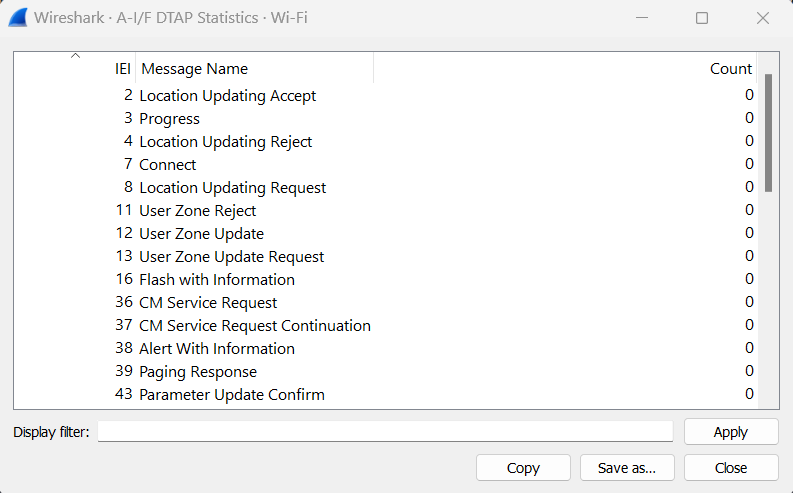Select the Parameter Update Confirm row

232,395
